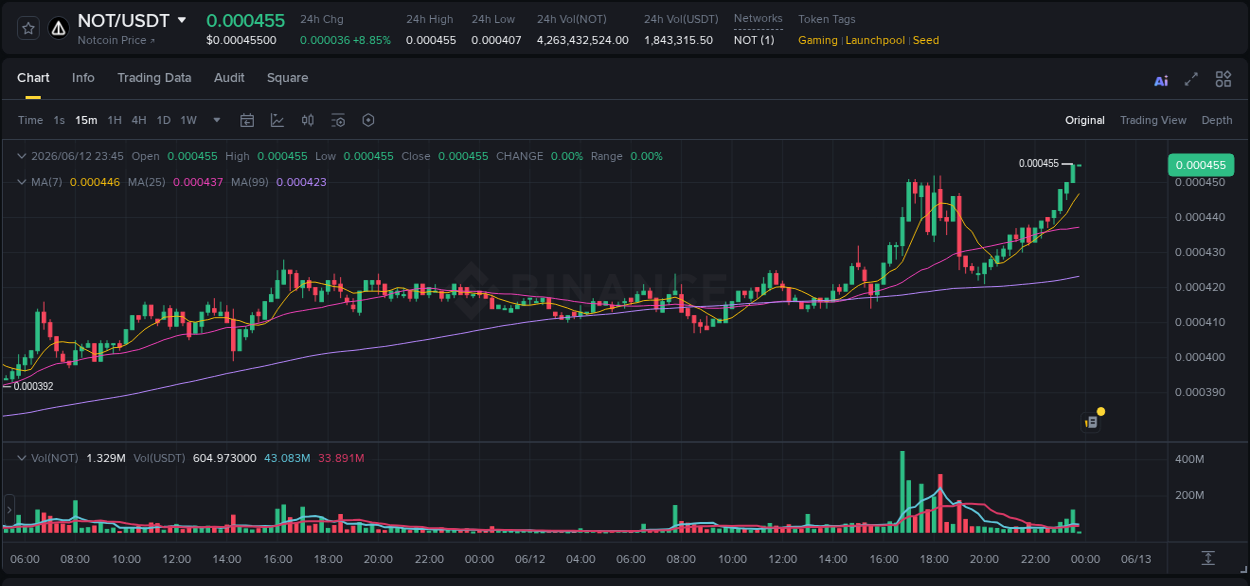Image resolution: width=1250 pixels, height=586 pixels.
Task: Open the Square tab
Action: pyautogui.click(x=287, y=78)
